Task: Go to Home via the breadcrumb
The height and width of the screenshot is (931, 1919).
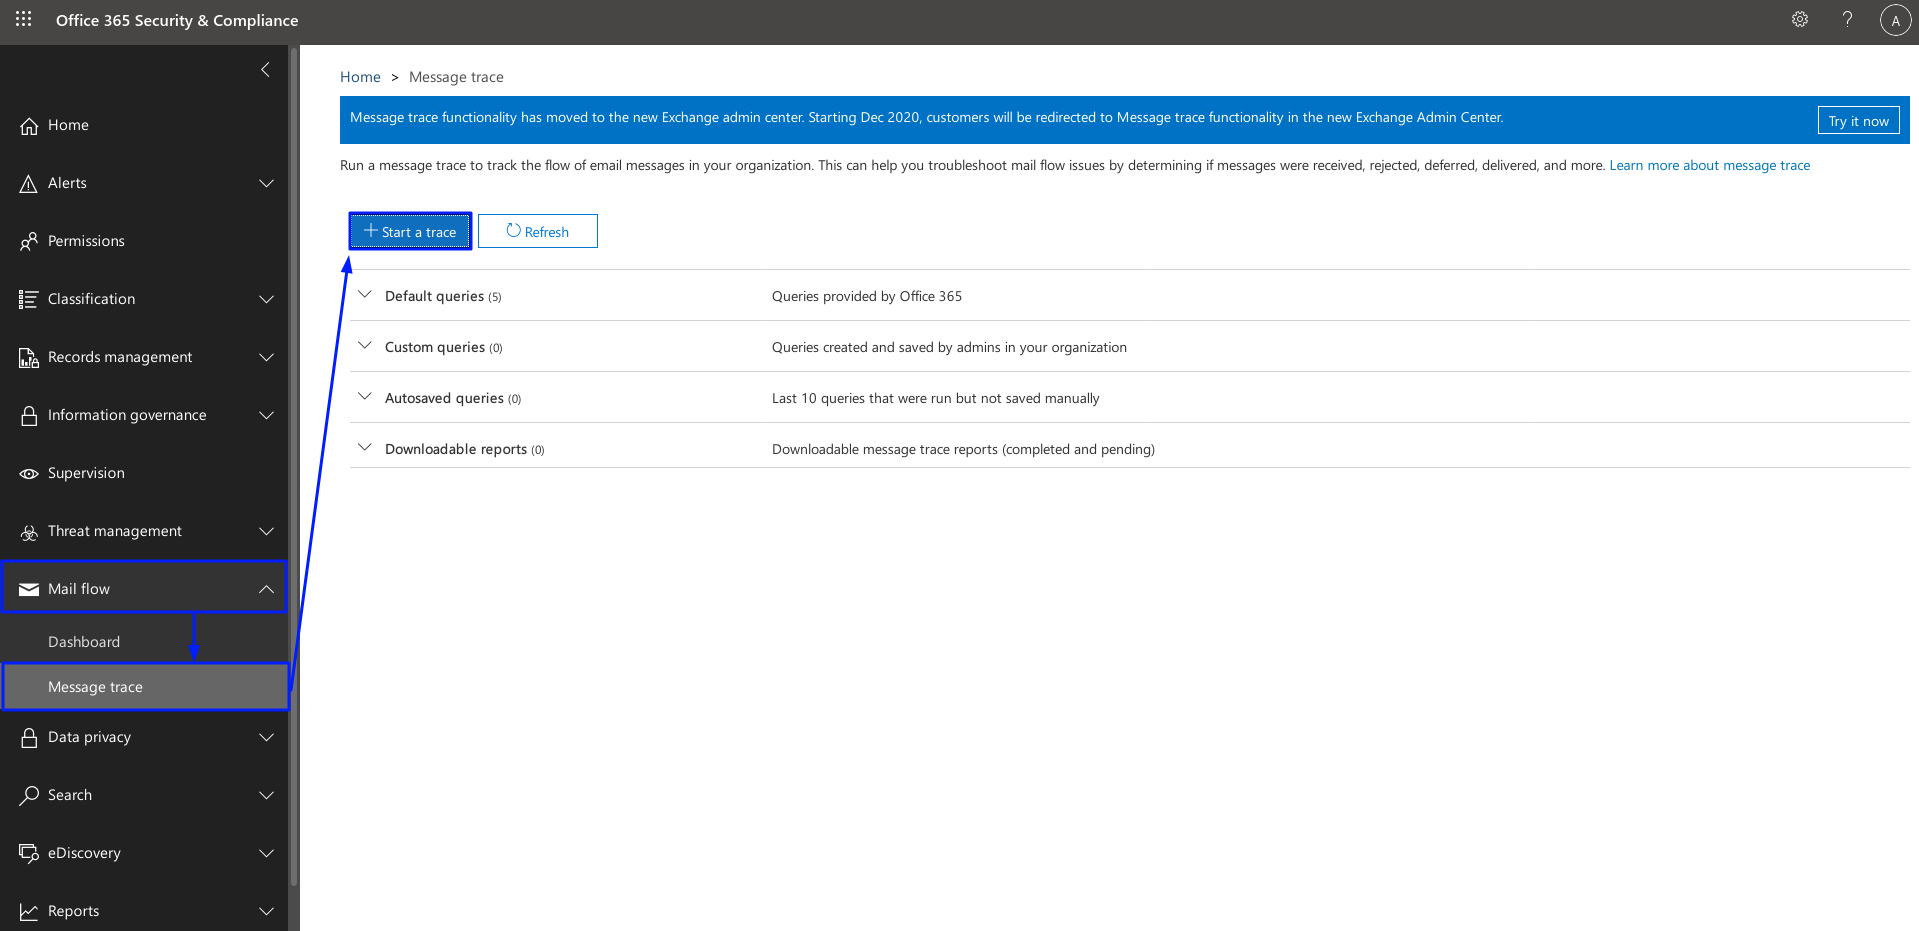Action: coord(360,77)
